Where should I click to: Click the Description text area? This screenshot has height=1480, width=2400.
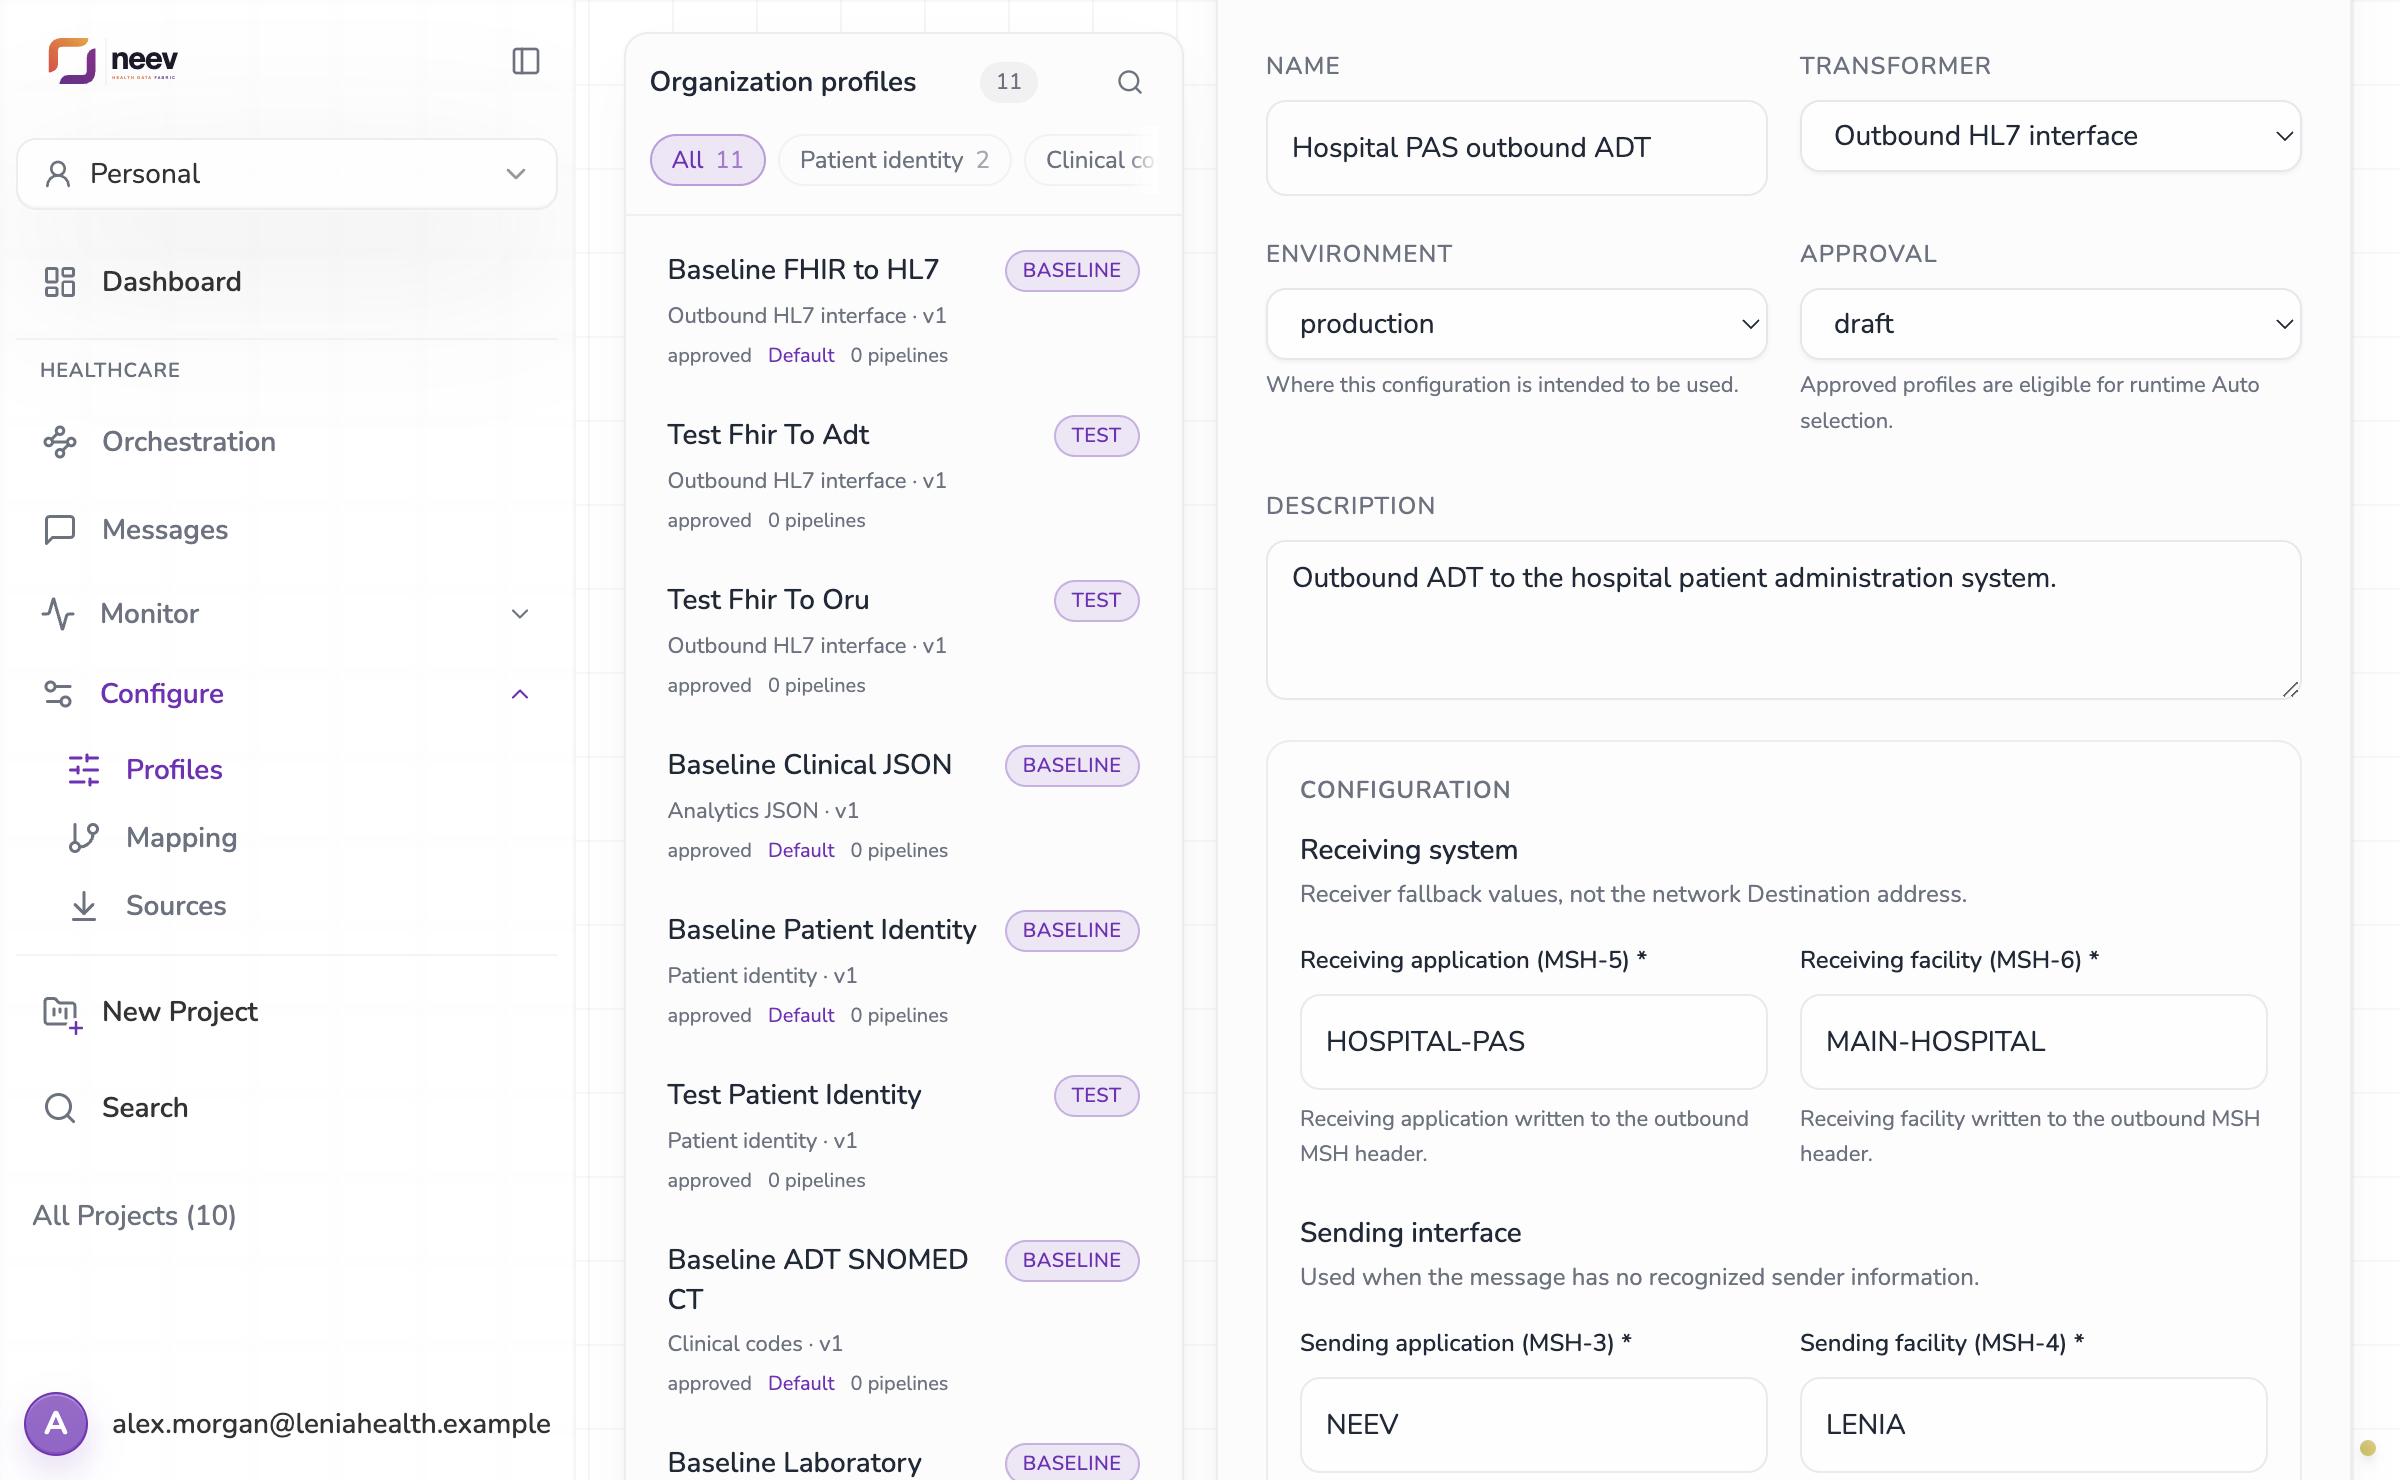point(1783,620)
